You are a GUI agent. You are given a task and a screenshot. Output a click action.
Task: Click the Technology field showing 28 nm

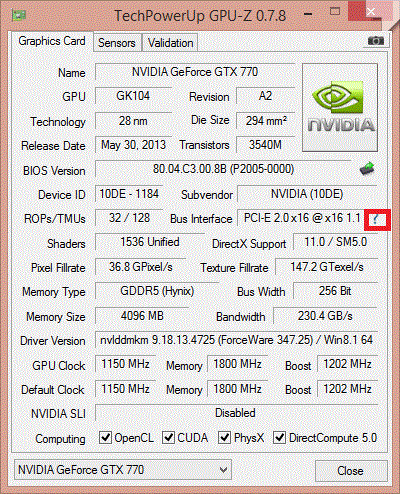point(133,121)
